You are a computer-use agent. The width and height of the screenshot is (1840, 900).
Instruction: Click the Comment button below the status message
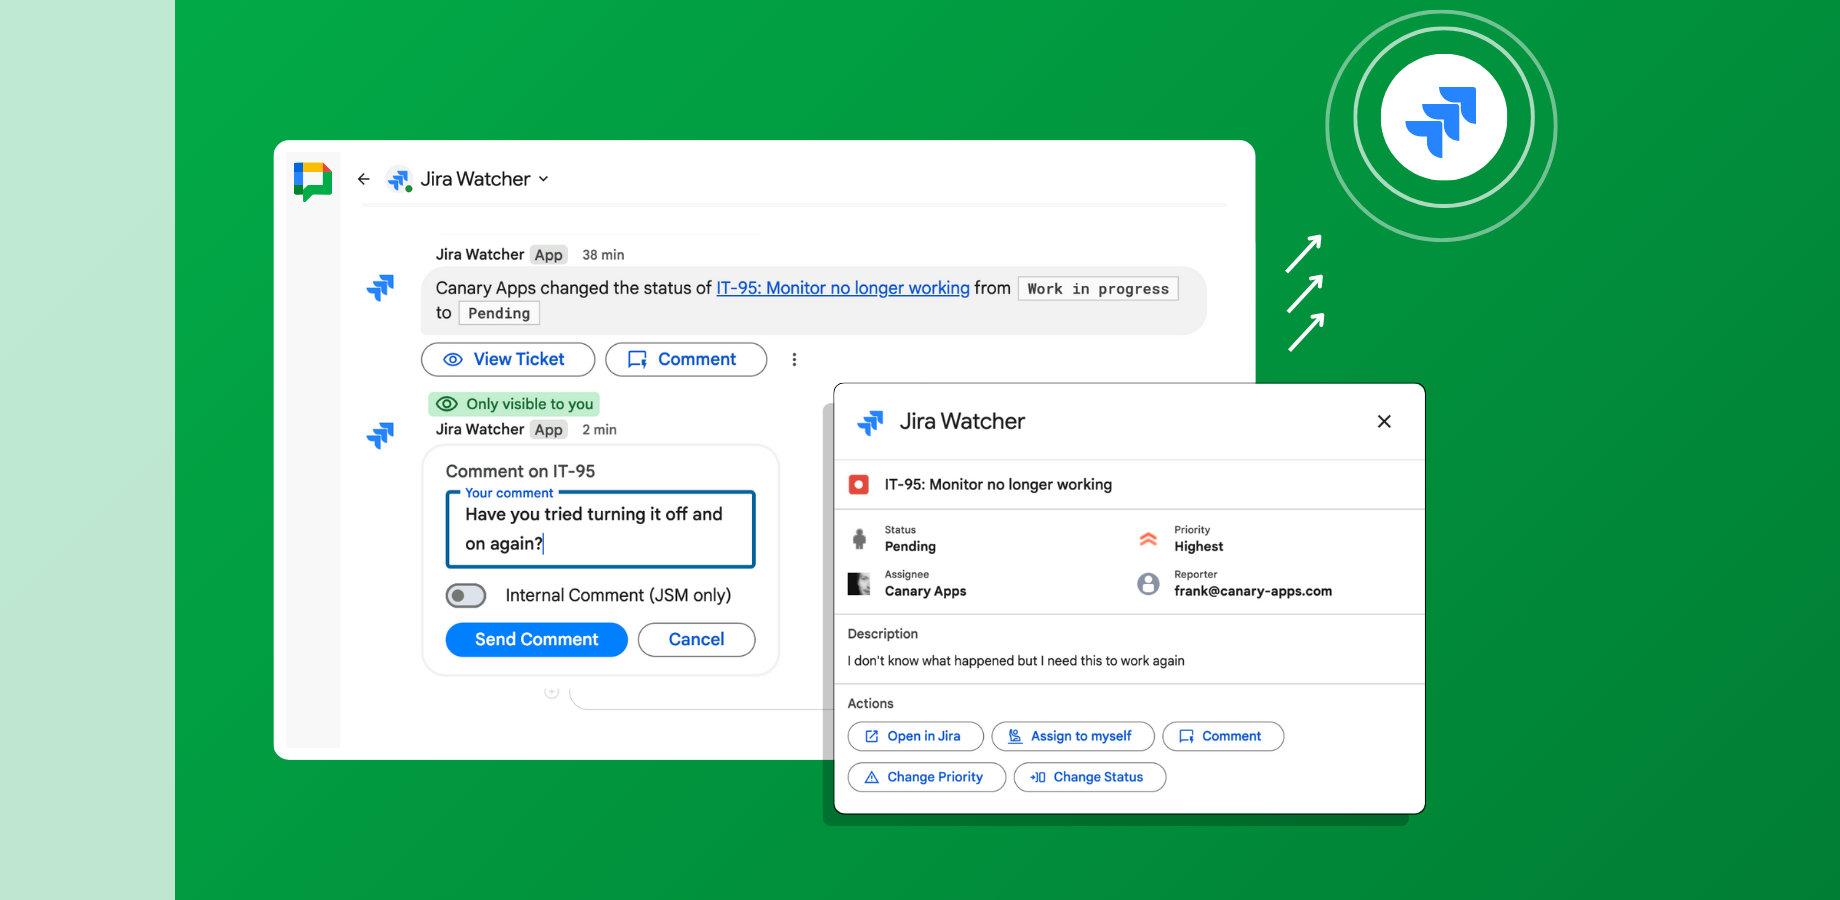click(686, 359)
